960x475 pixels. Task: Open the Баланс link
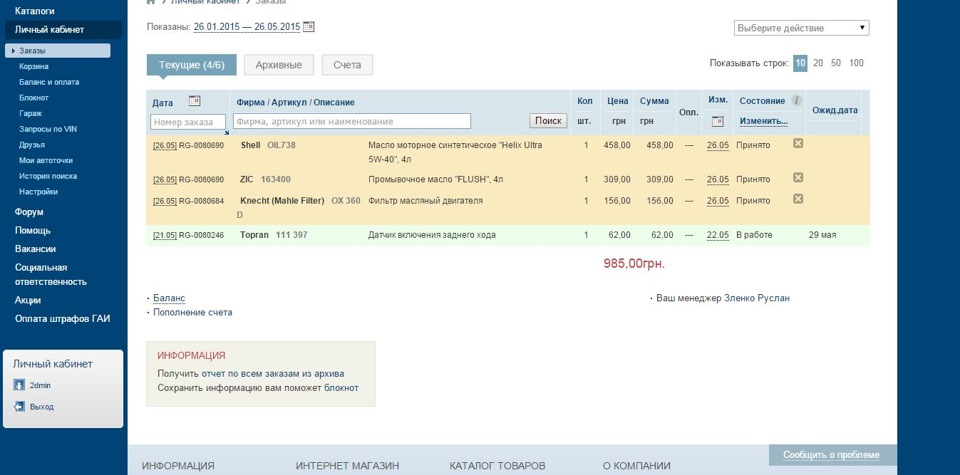[x=169, y=298]
